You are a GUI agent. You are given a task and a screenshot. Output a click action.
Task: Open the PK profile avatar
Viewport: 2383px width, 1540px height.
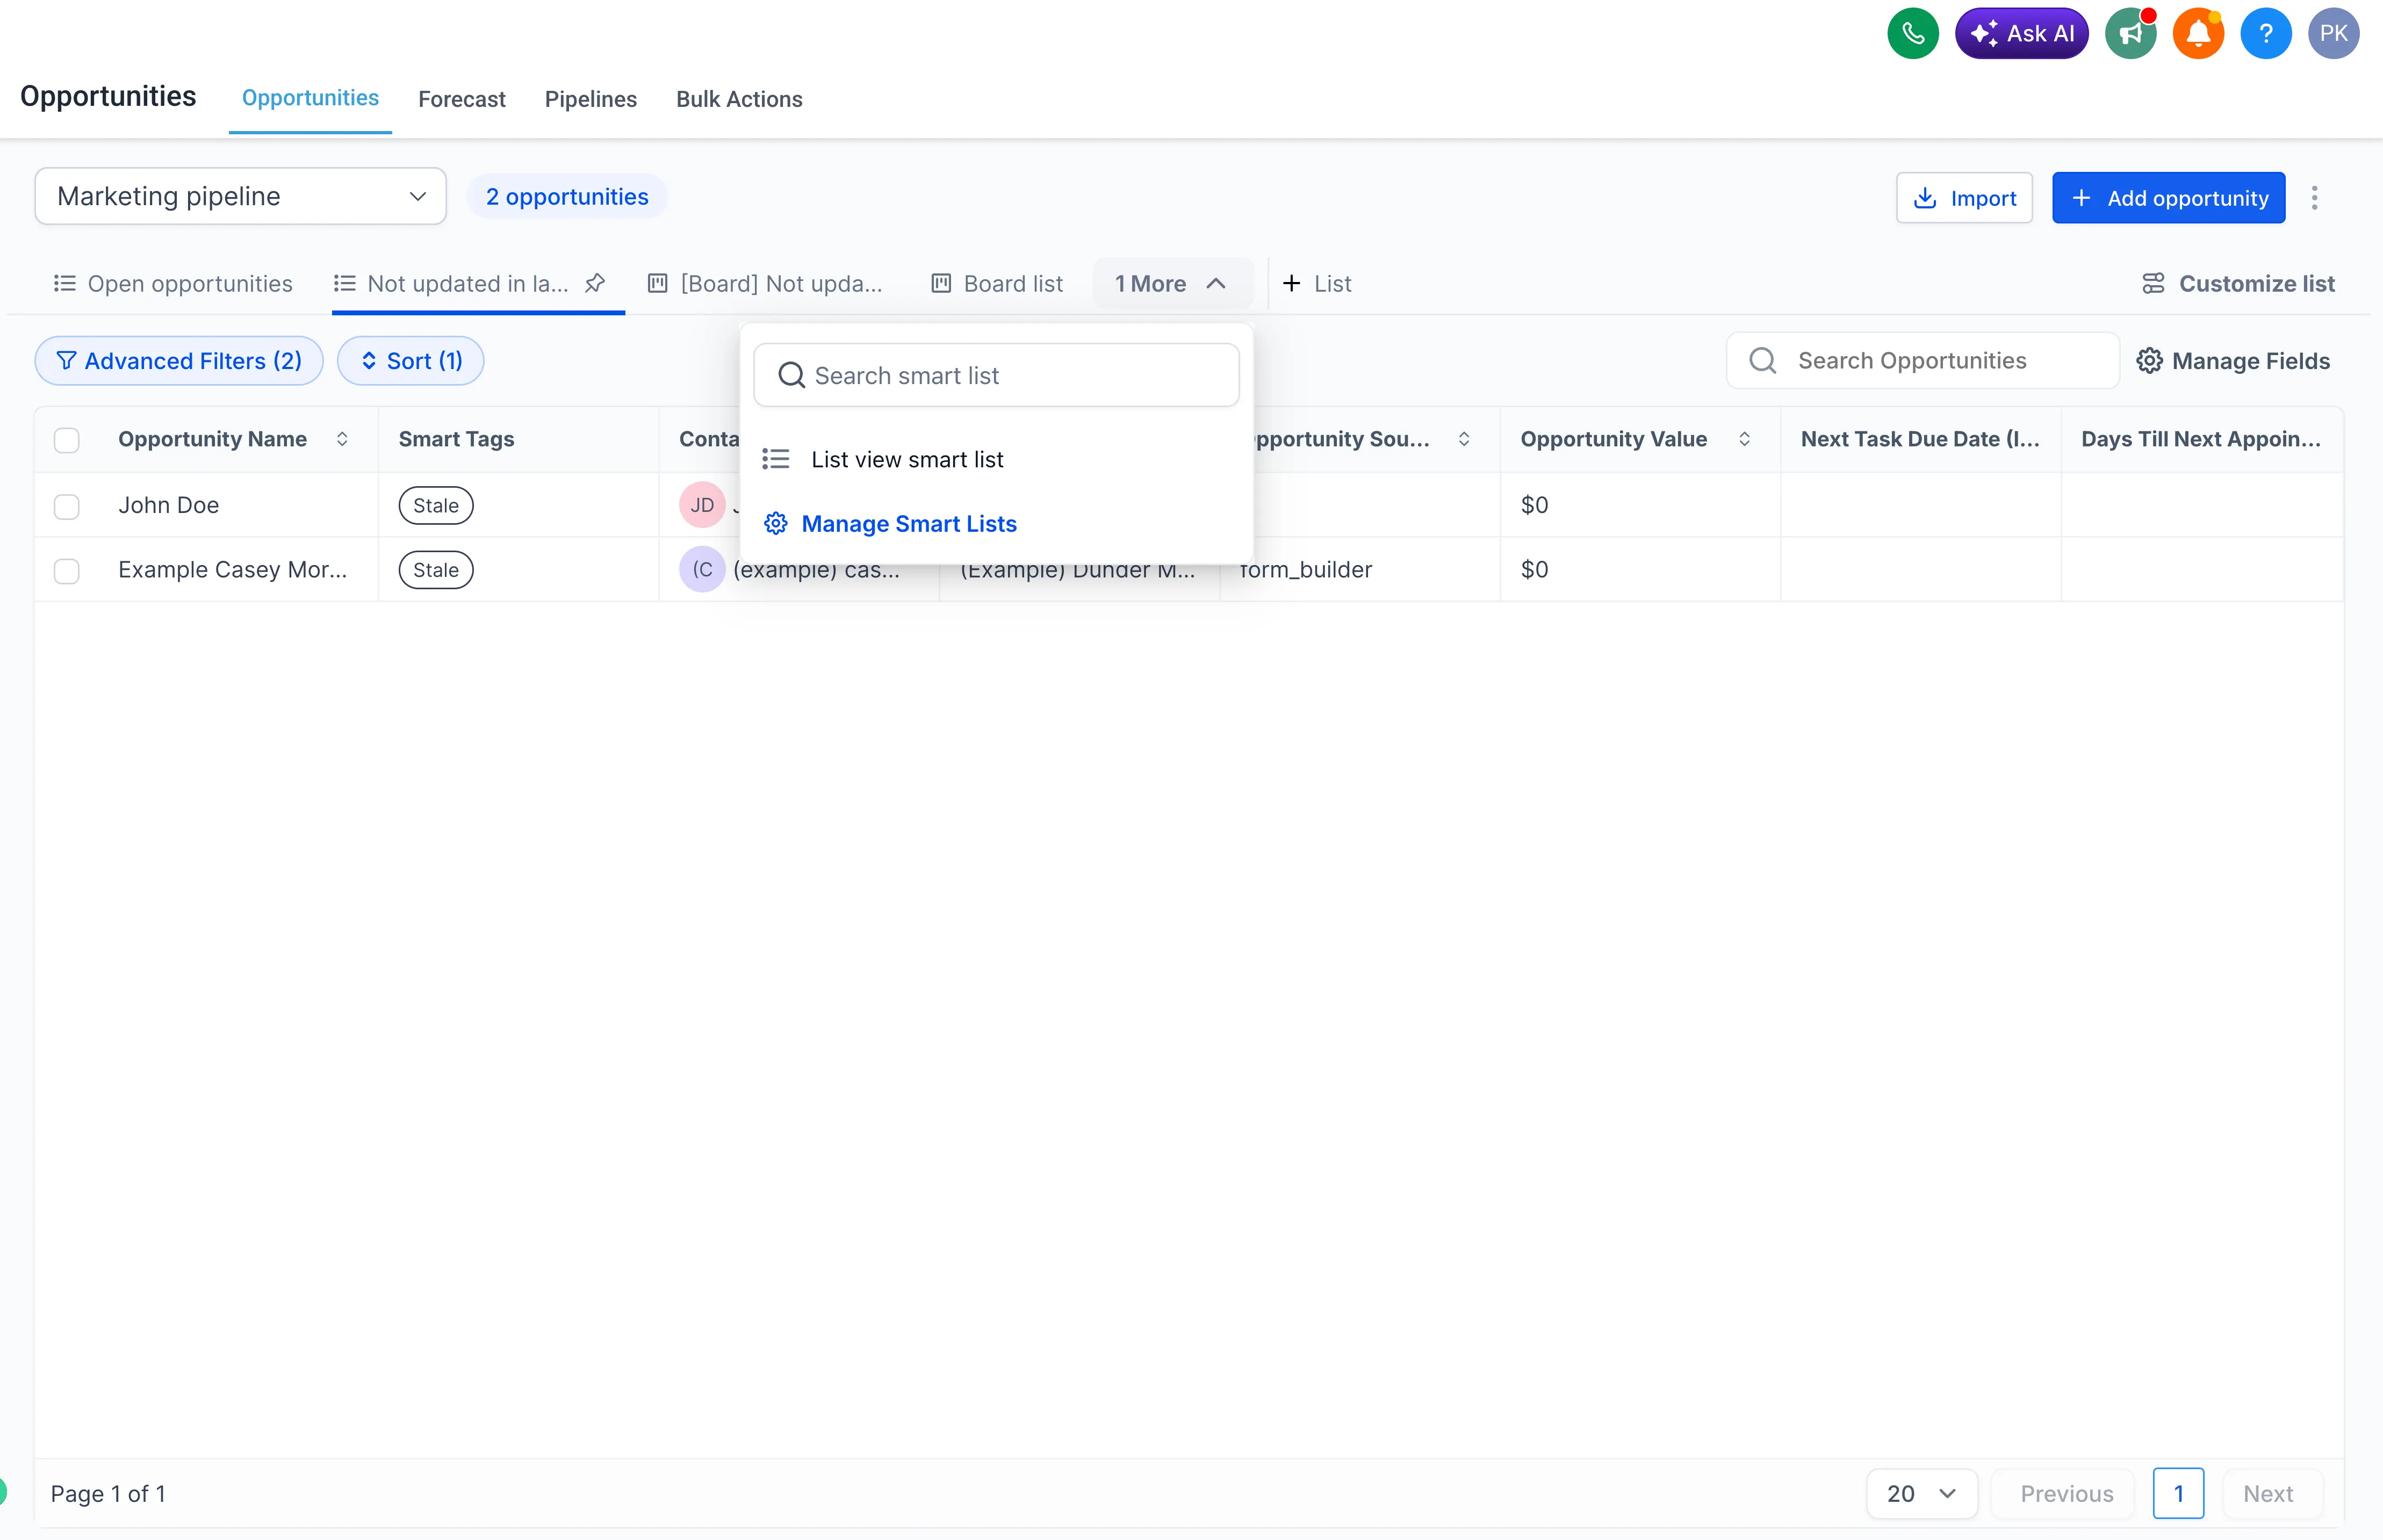[2334, 32]
